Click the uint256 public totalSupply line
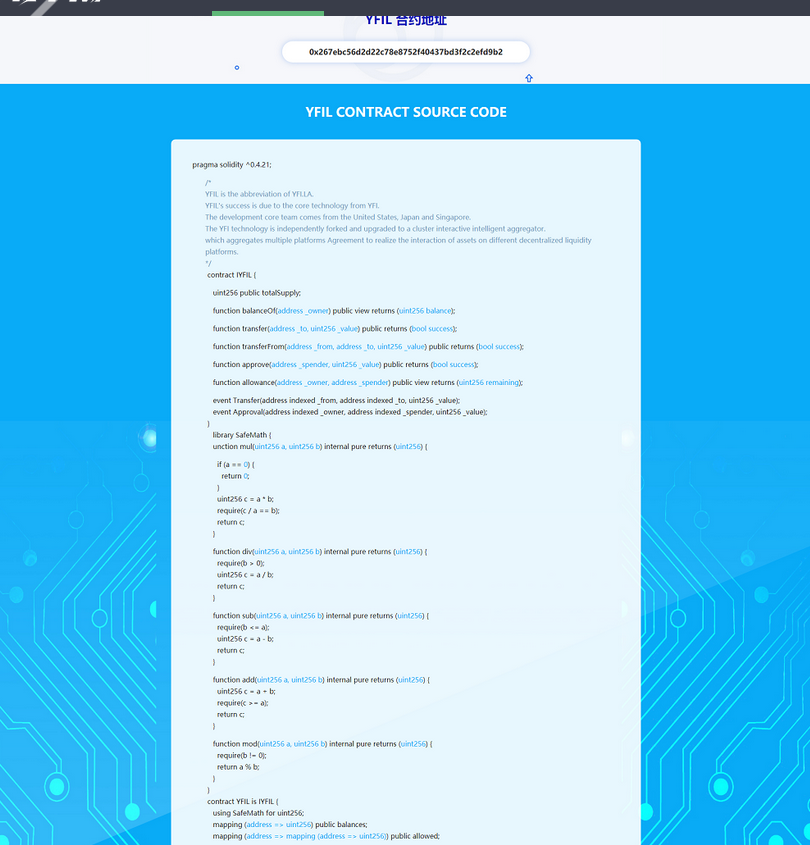This screenshot has width=810, height=845. pos(256,293)
